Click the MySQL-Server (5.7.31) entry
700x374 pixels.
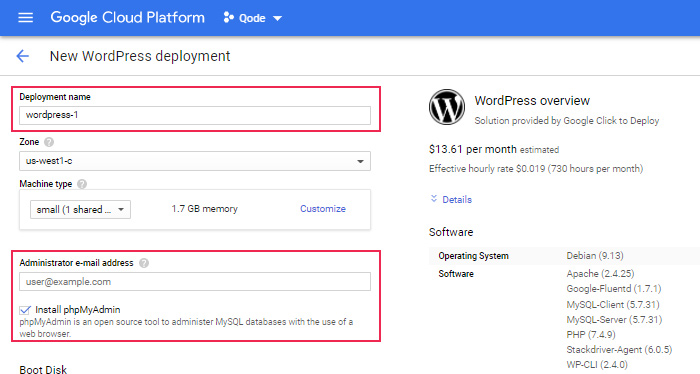[x=614, y=320]
